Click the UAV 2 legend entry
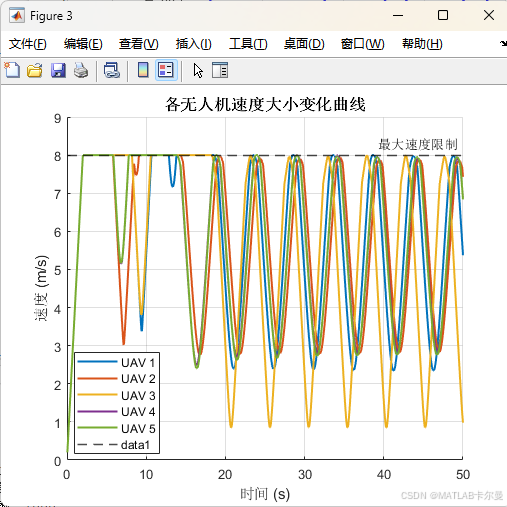The image size is (507, 507). pyautogui.click(x=116, y=379)
